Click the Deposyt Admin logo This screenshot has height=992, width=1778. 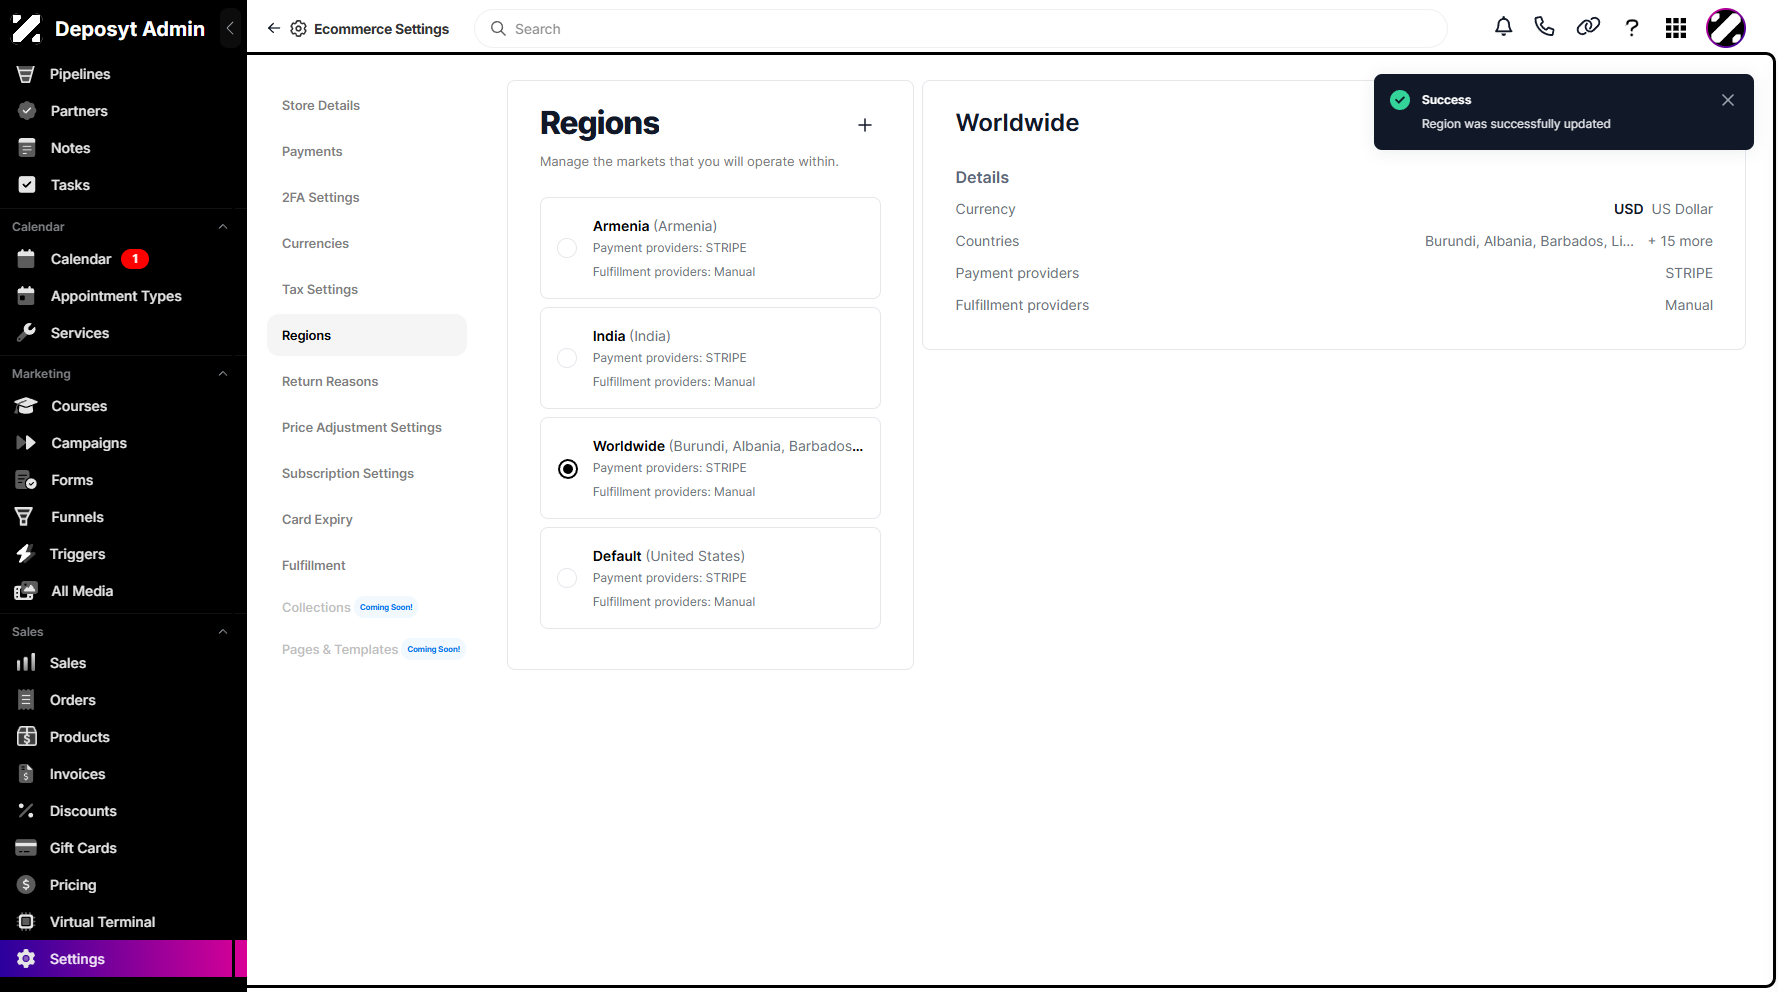click(x=26, y=29)
